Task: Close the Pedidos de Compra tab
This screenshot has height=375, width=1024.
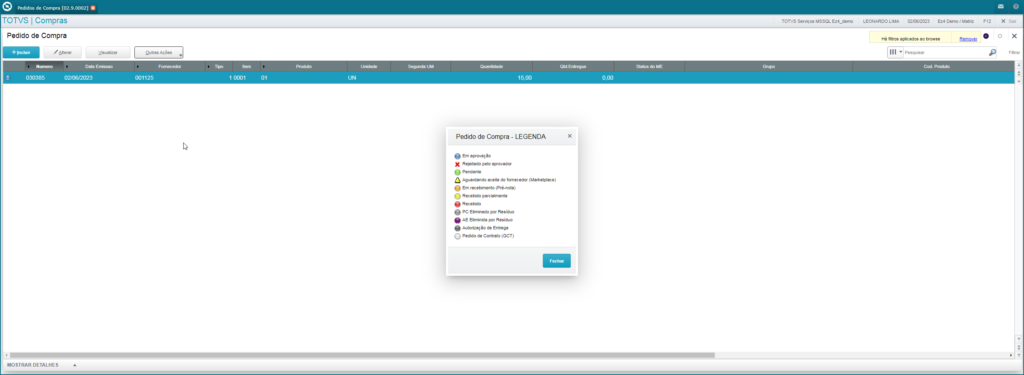Action: pos(93,8)
